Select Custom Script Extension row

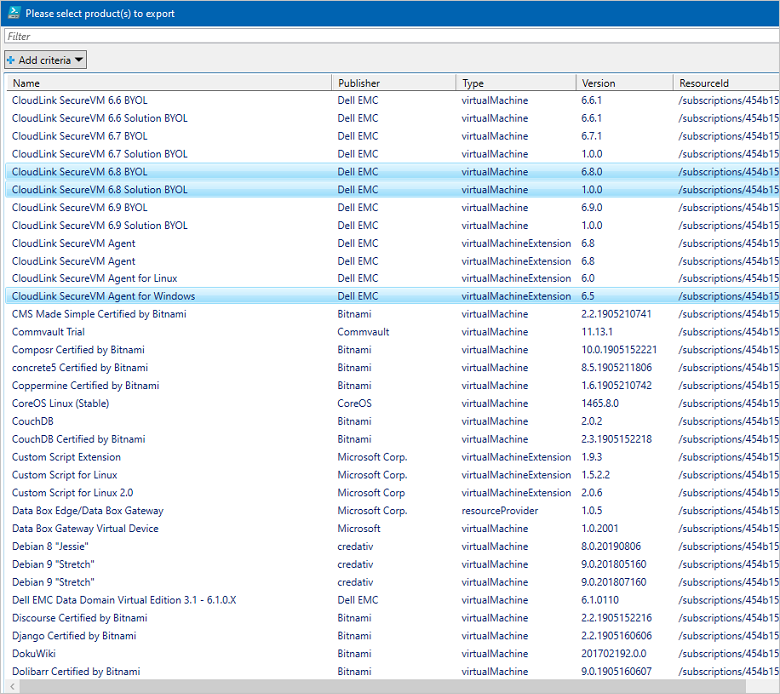(x=392, y=457)
